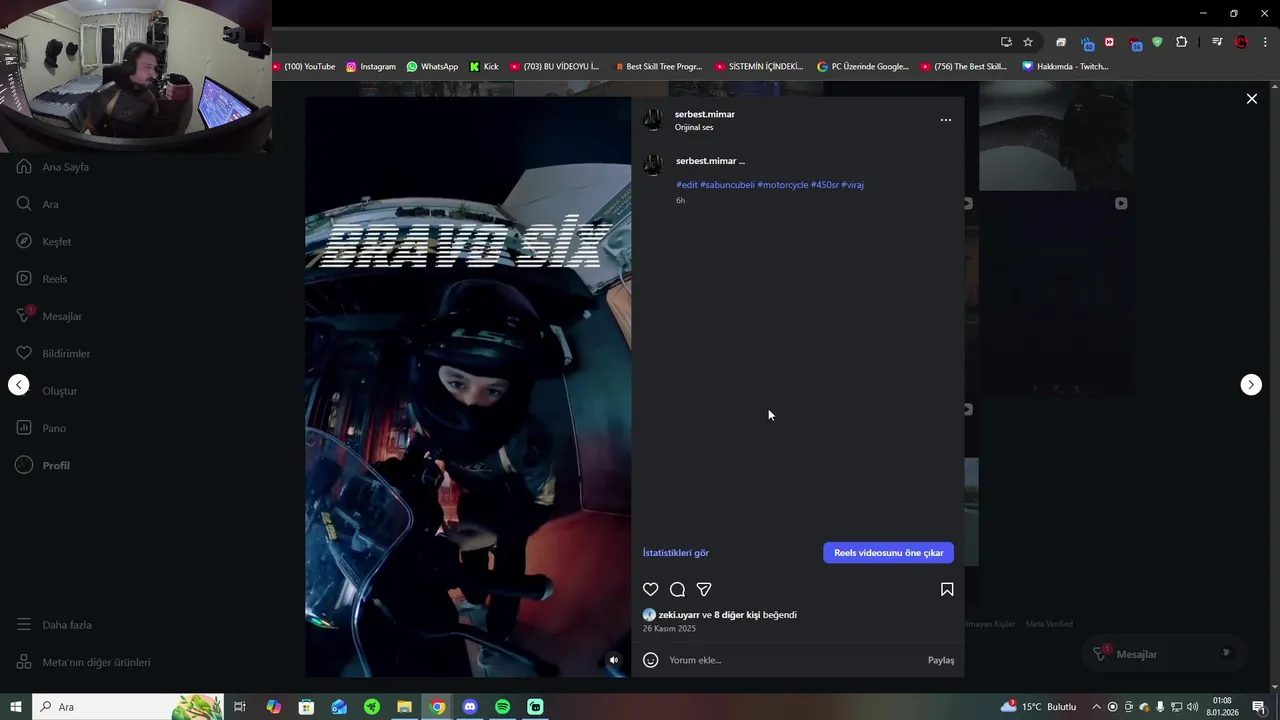Open the volume control in tray

pyautogui.click(x=1193, y=707)
